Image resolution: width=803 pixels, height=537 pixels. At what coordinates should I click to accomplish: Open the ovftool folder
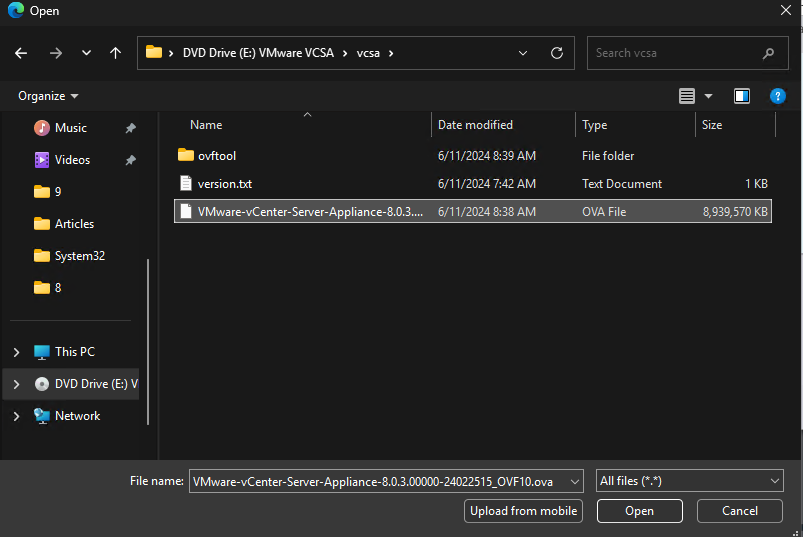[216, 156]
